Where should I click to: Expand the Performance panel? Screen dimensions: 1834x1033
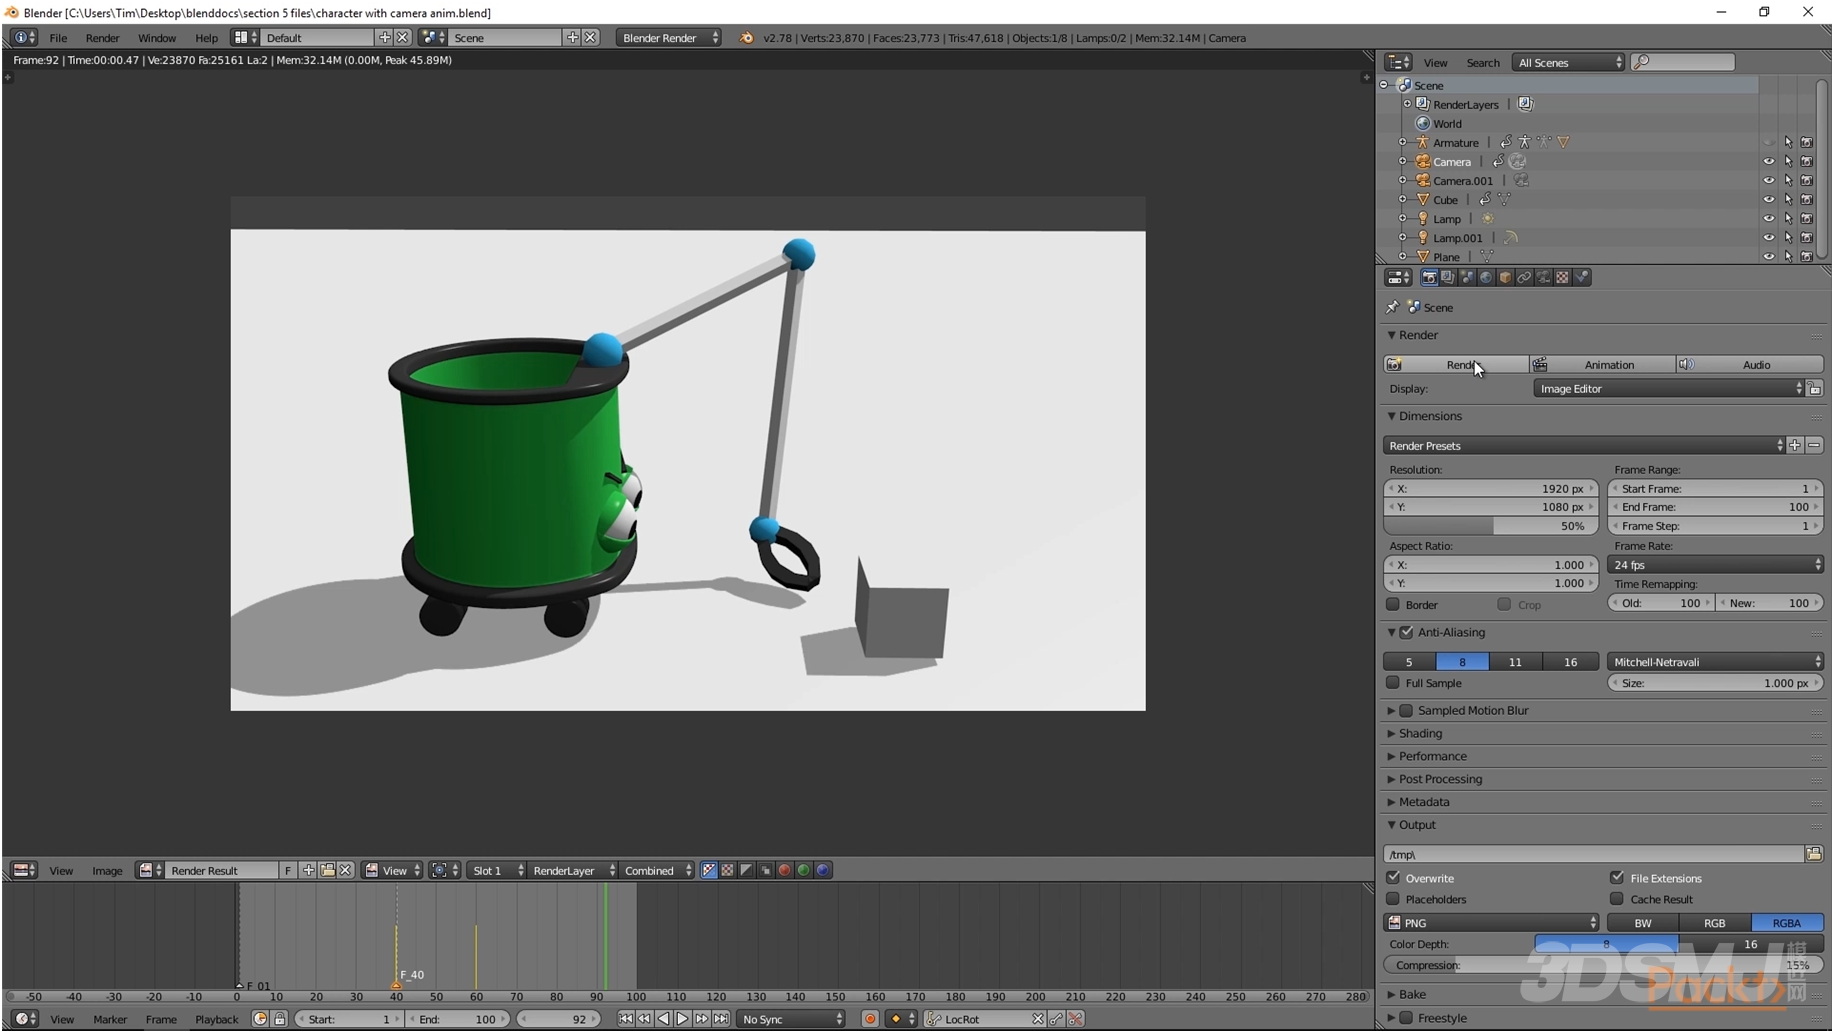coord(1432,757)
